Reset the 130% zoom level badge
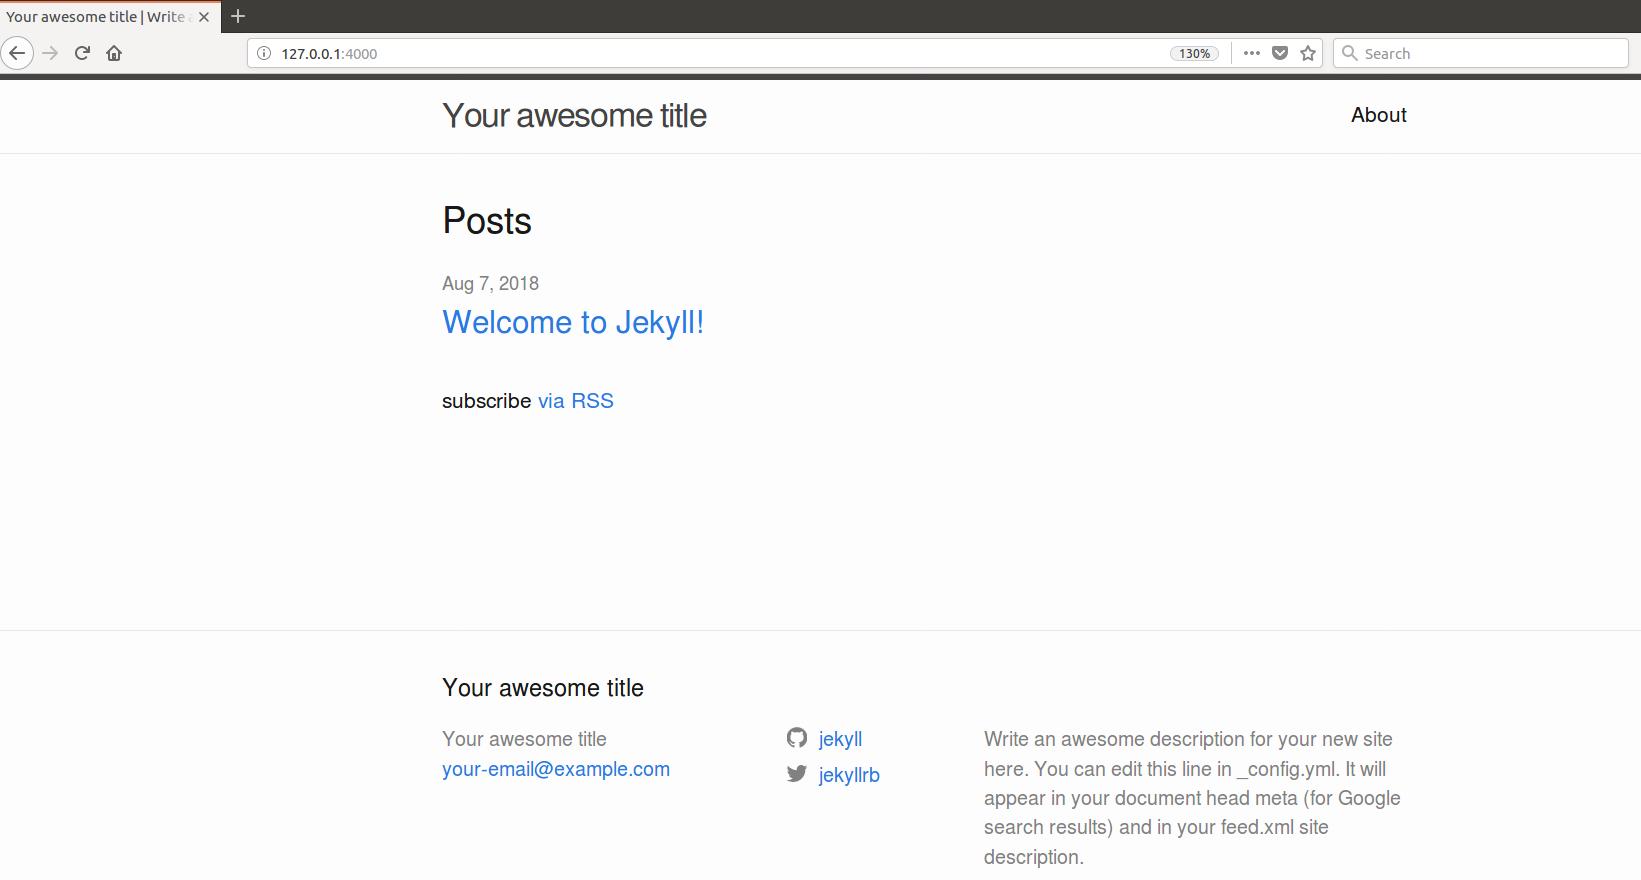Screen dimensions: 1641x880 (x=1194, y=54)
